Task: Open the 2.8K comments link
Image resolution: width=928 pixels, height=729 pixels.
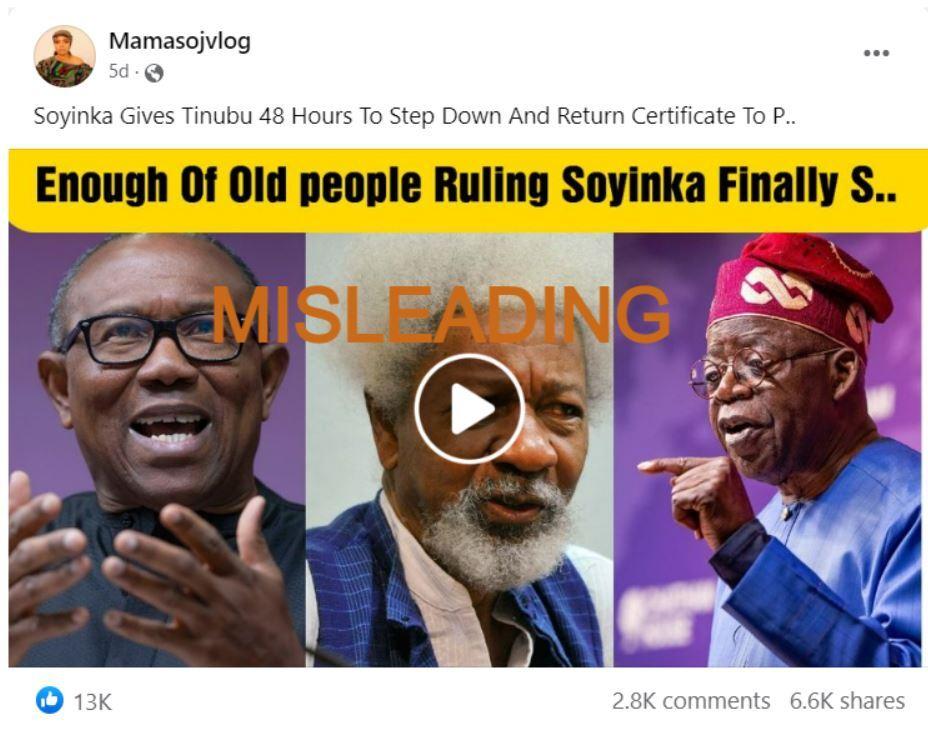Action: (x=691, y=701)
